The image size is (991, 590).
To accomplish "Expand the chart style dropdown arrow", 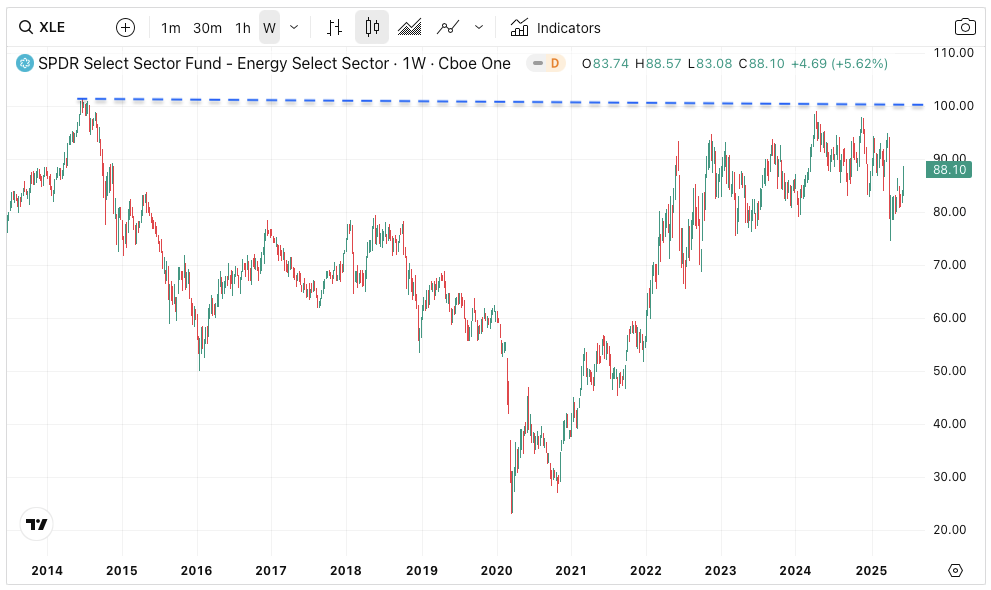I will (x=479, y=27).
